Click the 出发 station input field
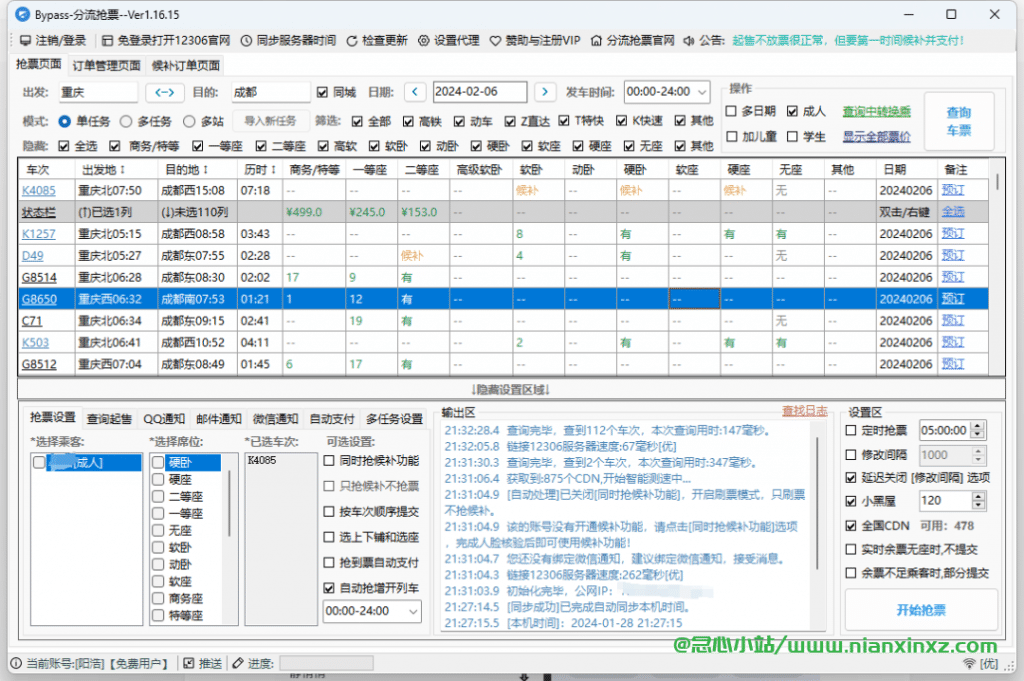 (x=98, y=92)
